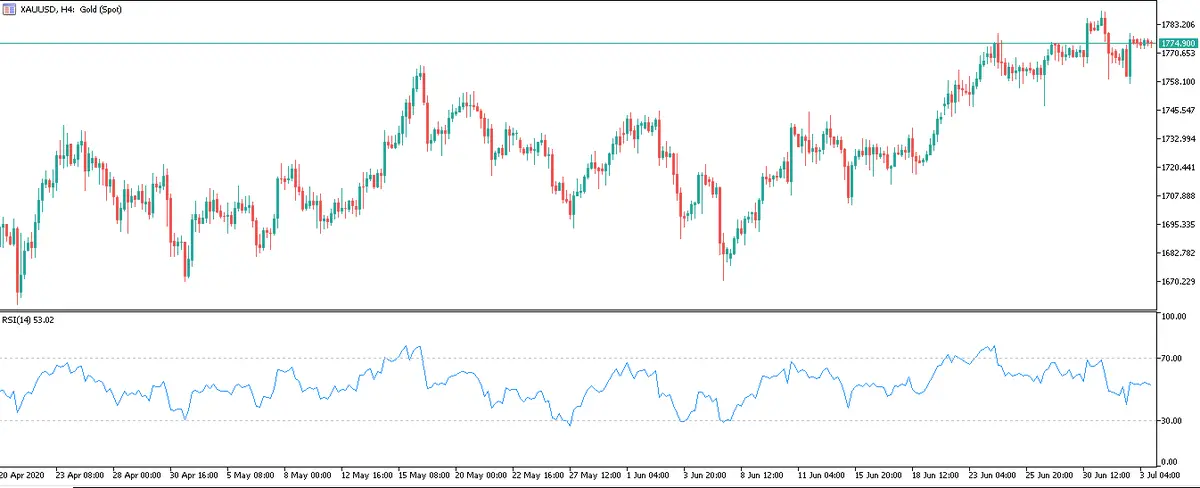
Task: Click the chart window icon beside XAUUSD
Action: pyautogui.click(x=9, y=8)
